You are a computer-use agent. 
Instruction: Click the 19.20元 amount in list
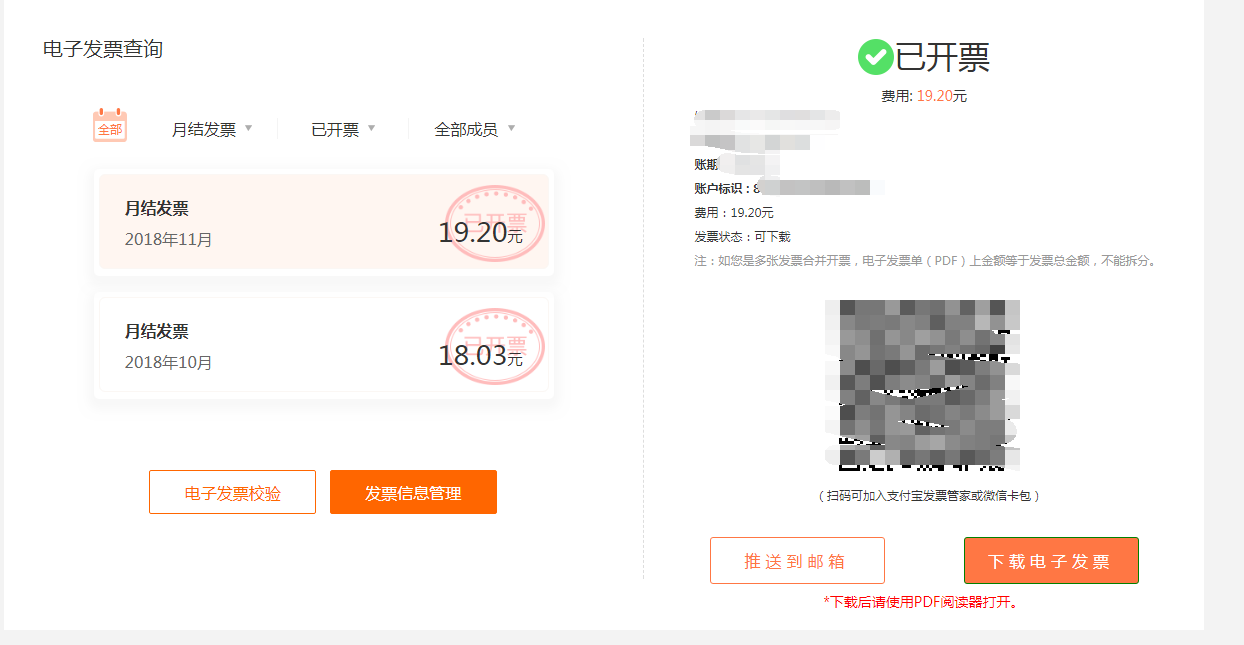click(480, 233)
